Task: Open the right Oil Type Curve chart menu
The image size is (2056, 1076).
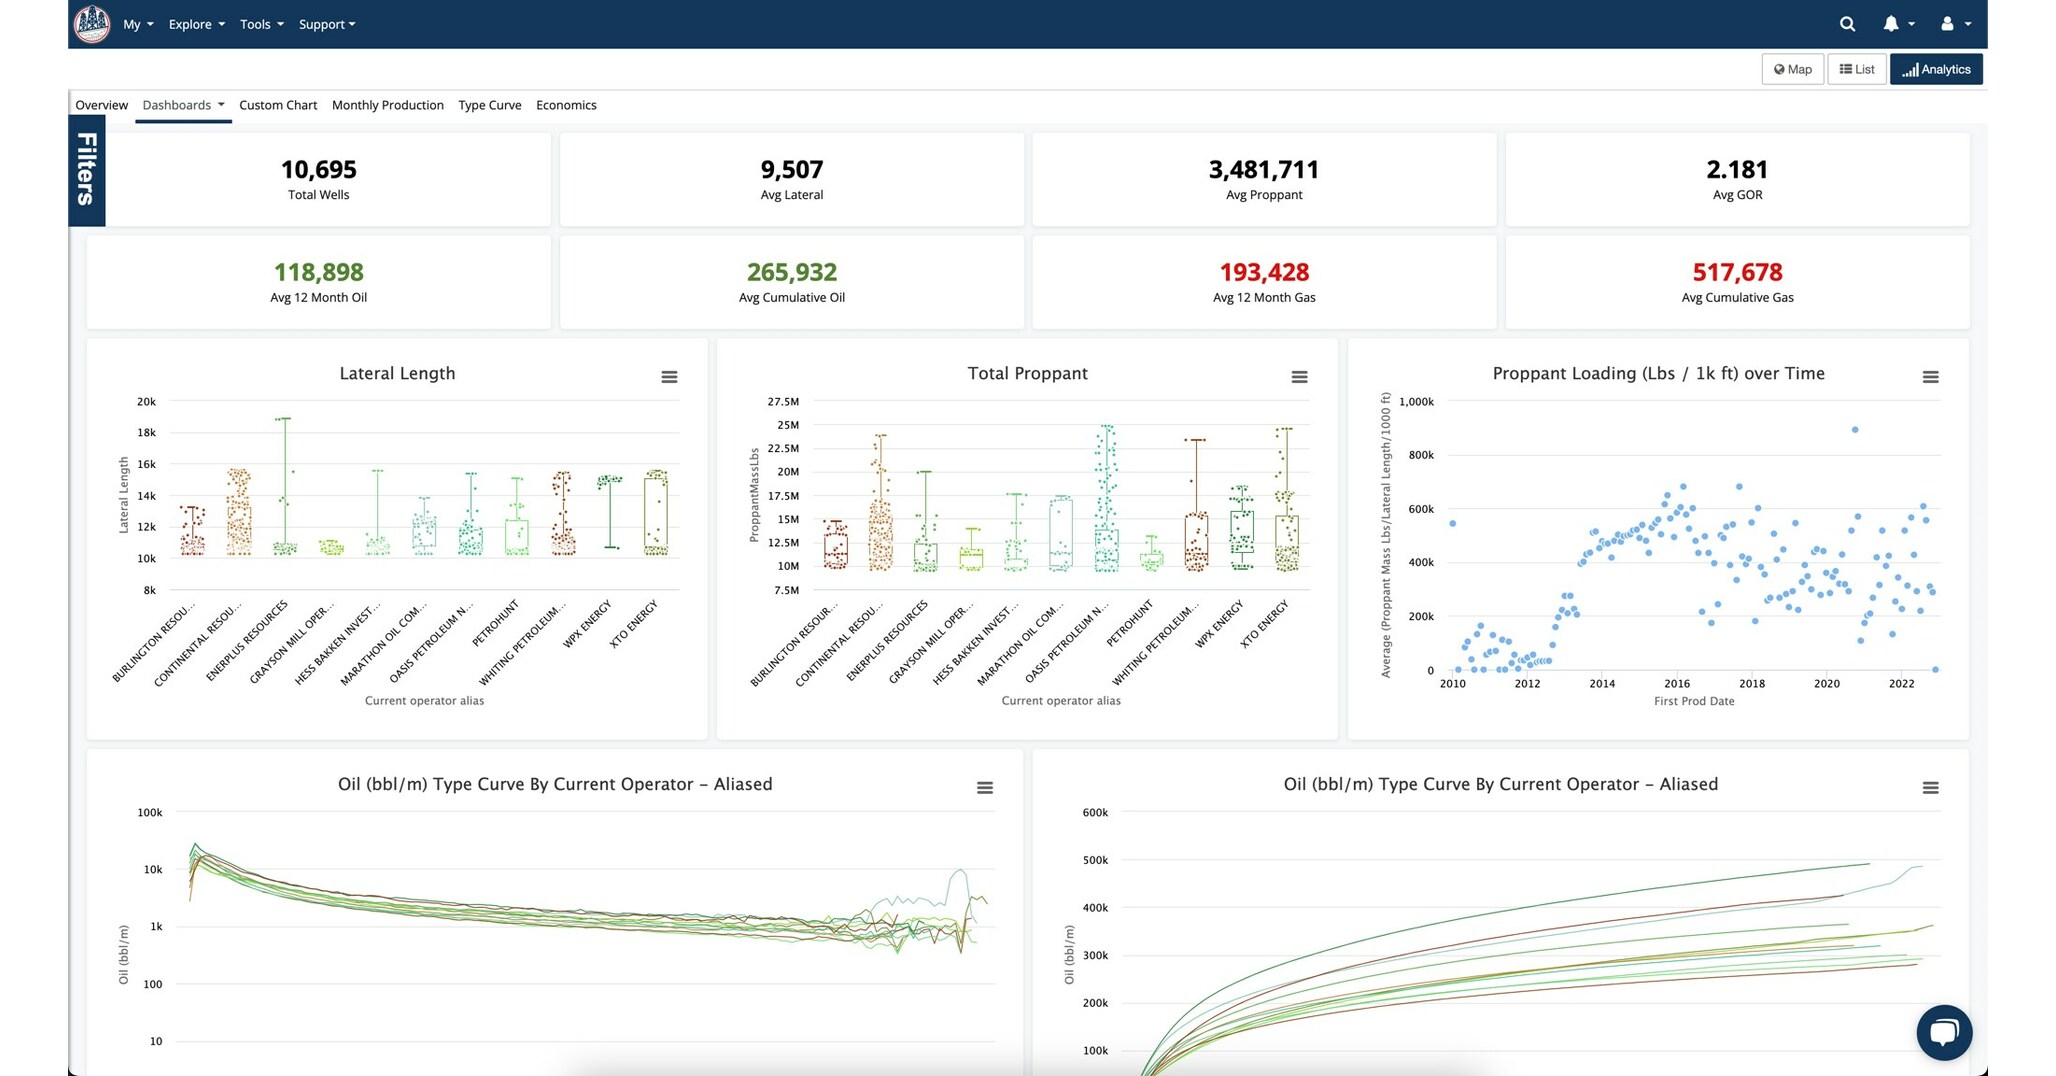Action: pyautogui.click(x=1930, y=787)
